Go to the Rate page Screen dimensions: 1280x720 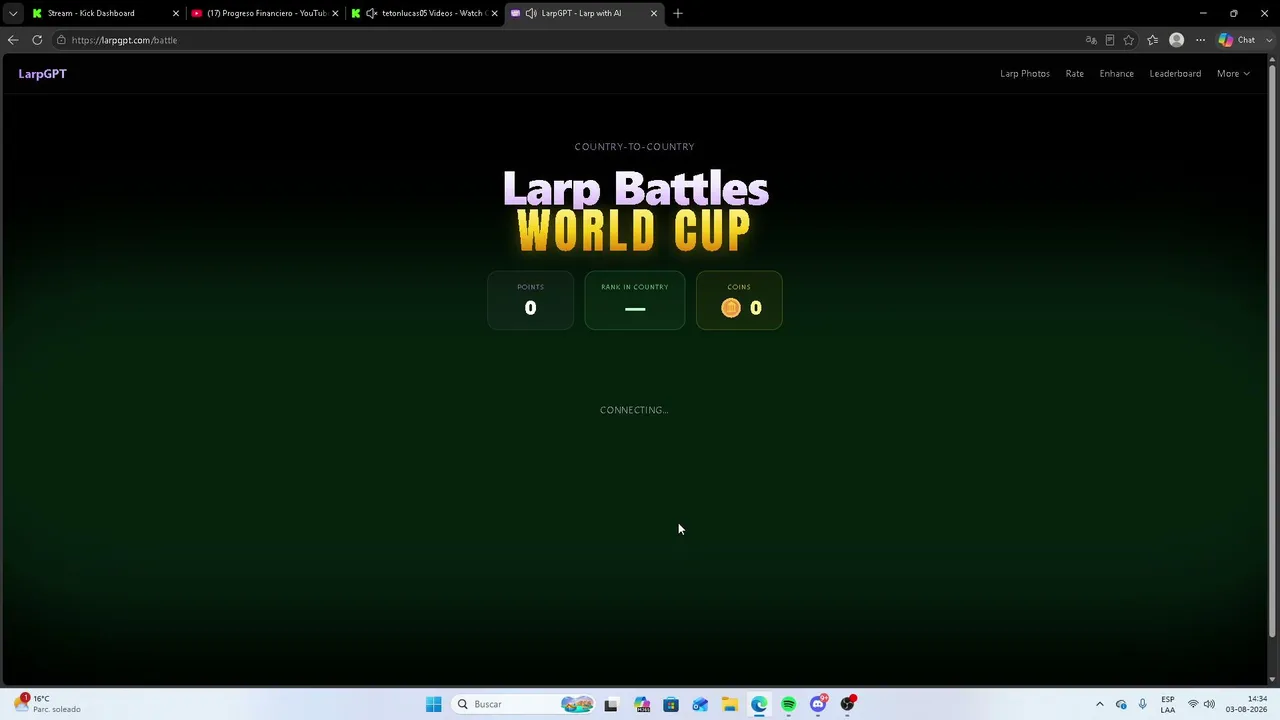tap(1074, 74)
